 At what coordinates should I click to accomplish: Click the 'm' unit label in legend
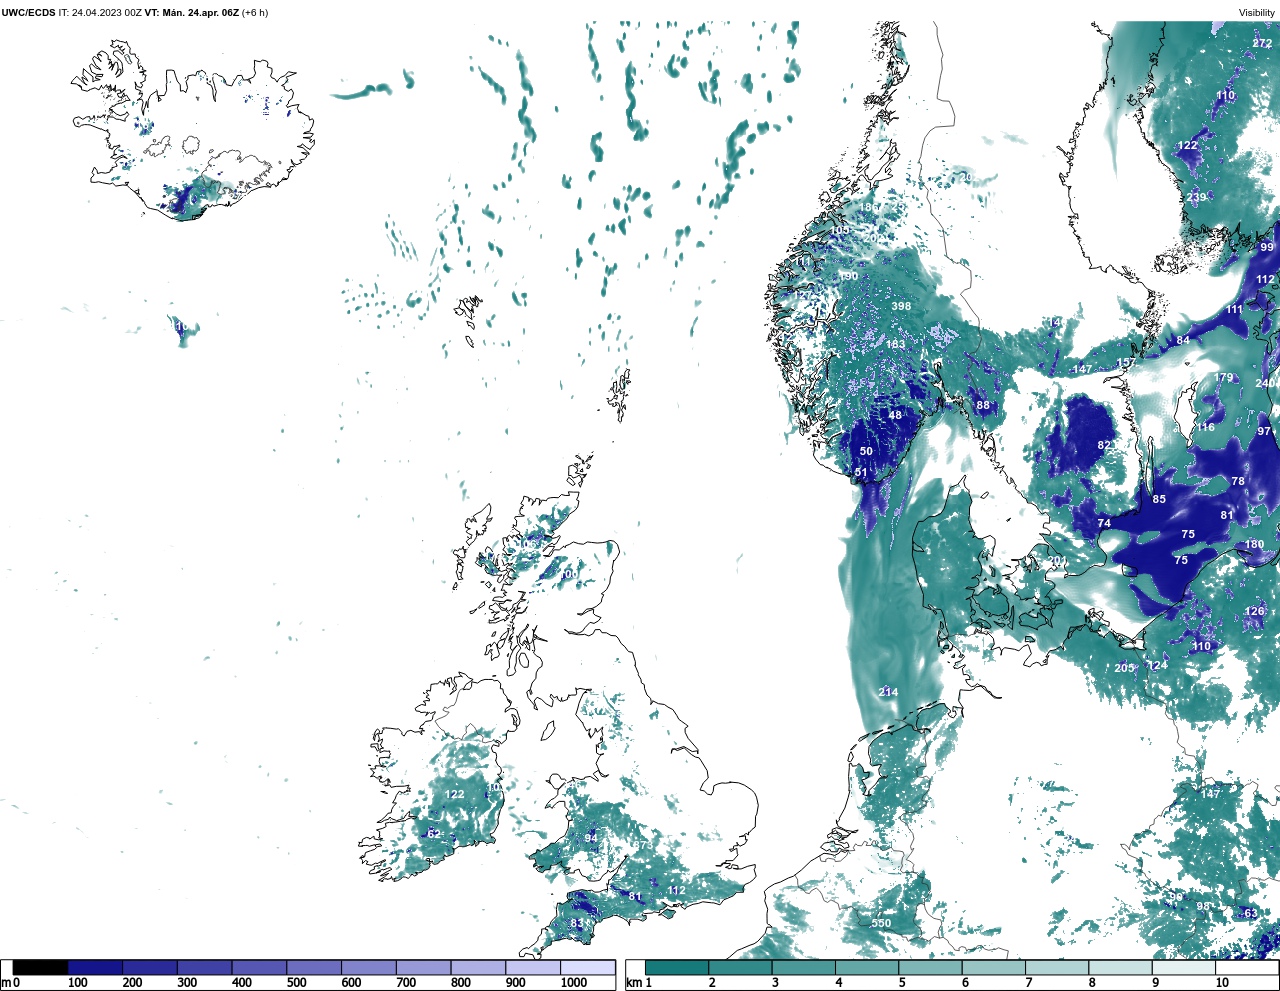click(x=6, y=983)
